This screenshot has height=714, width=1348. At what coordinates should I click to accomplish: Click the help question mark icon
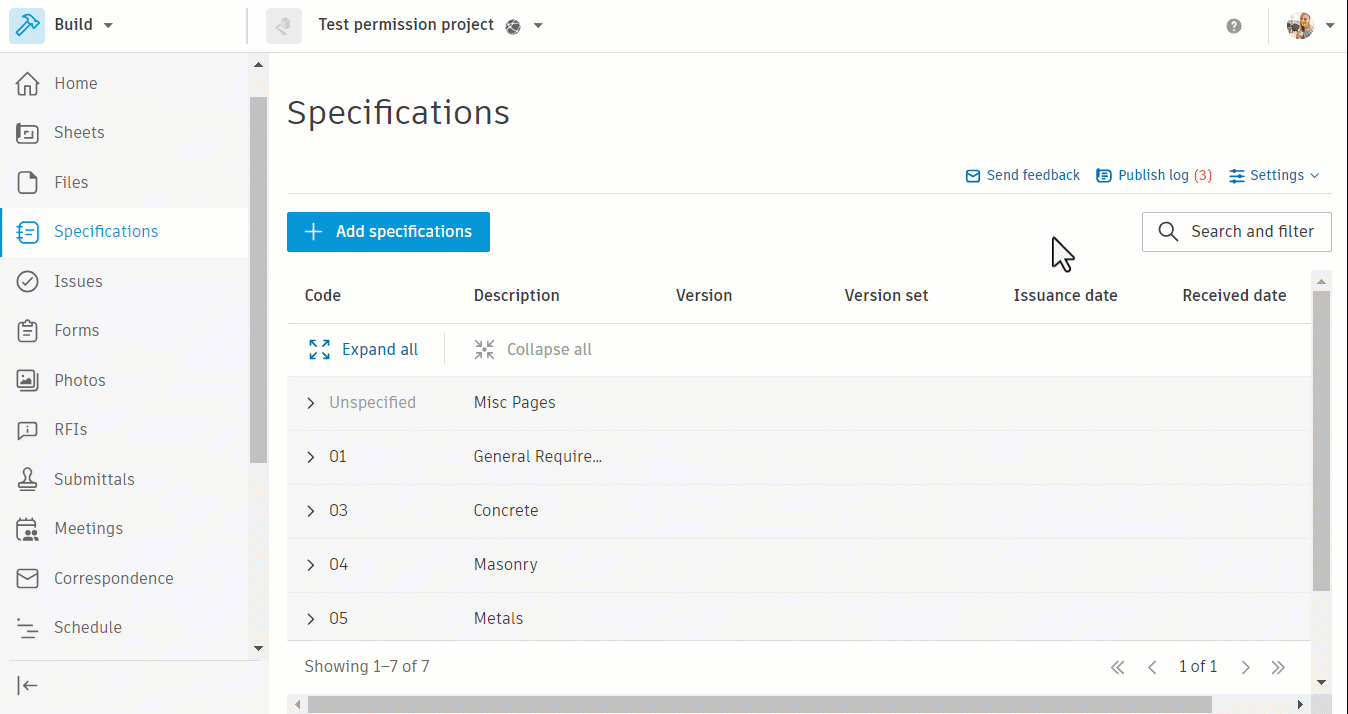1234,26
